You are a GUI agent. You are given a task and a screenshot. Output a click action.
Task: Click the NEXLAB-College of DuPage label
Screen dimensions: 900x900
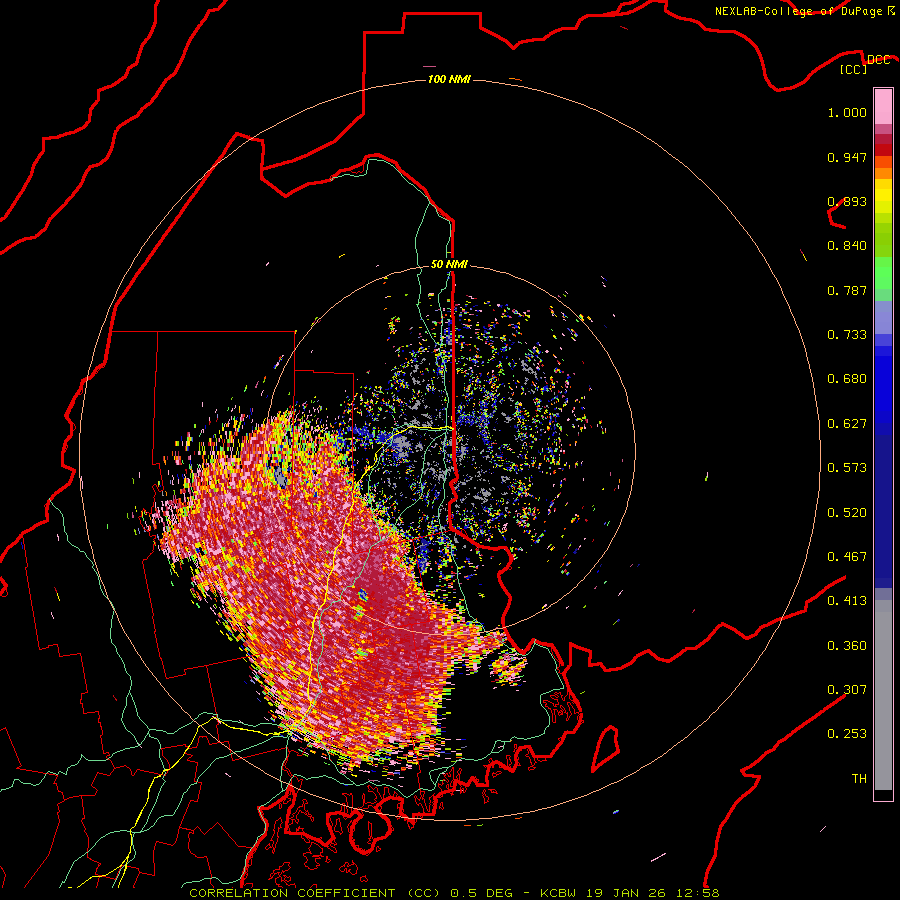coord(799,11)
